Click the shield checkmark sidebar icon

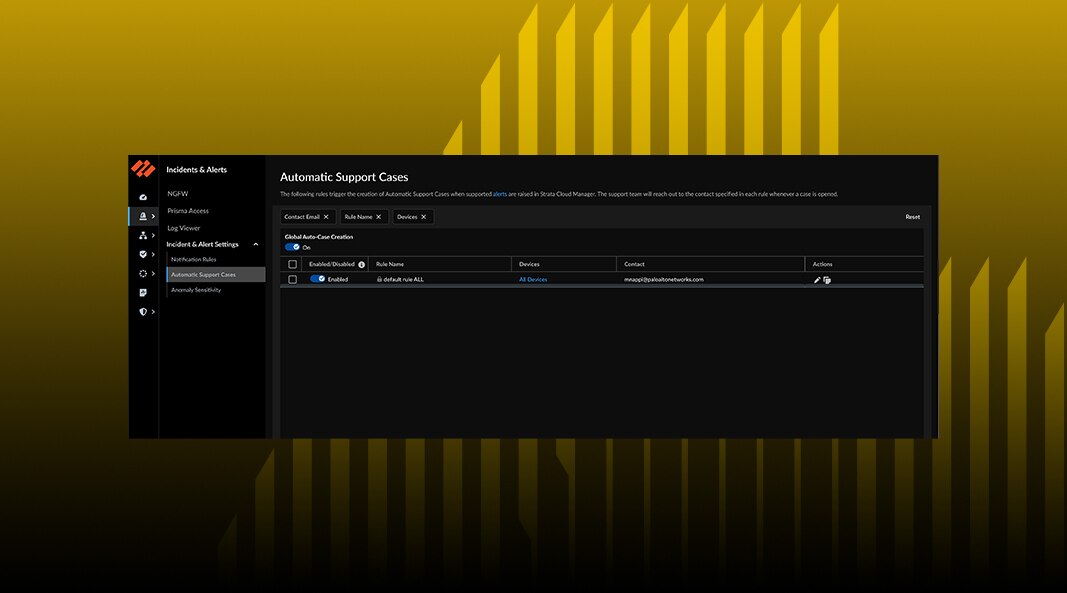[x=143, y=255]
